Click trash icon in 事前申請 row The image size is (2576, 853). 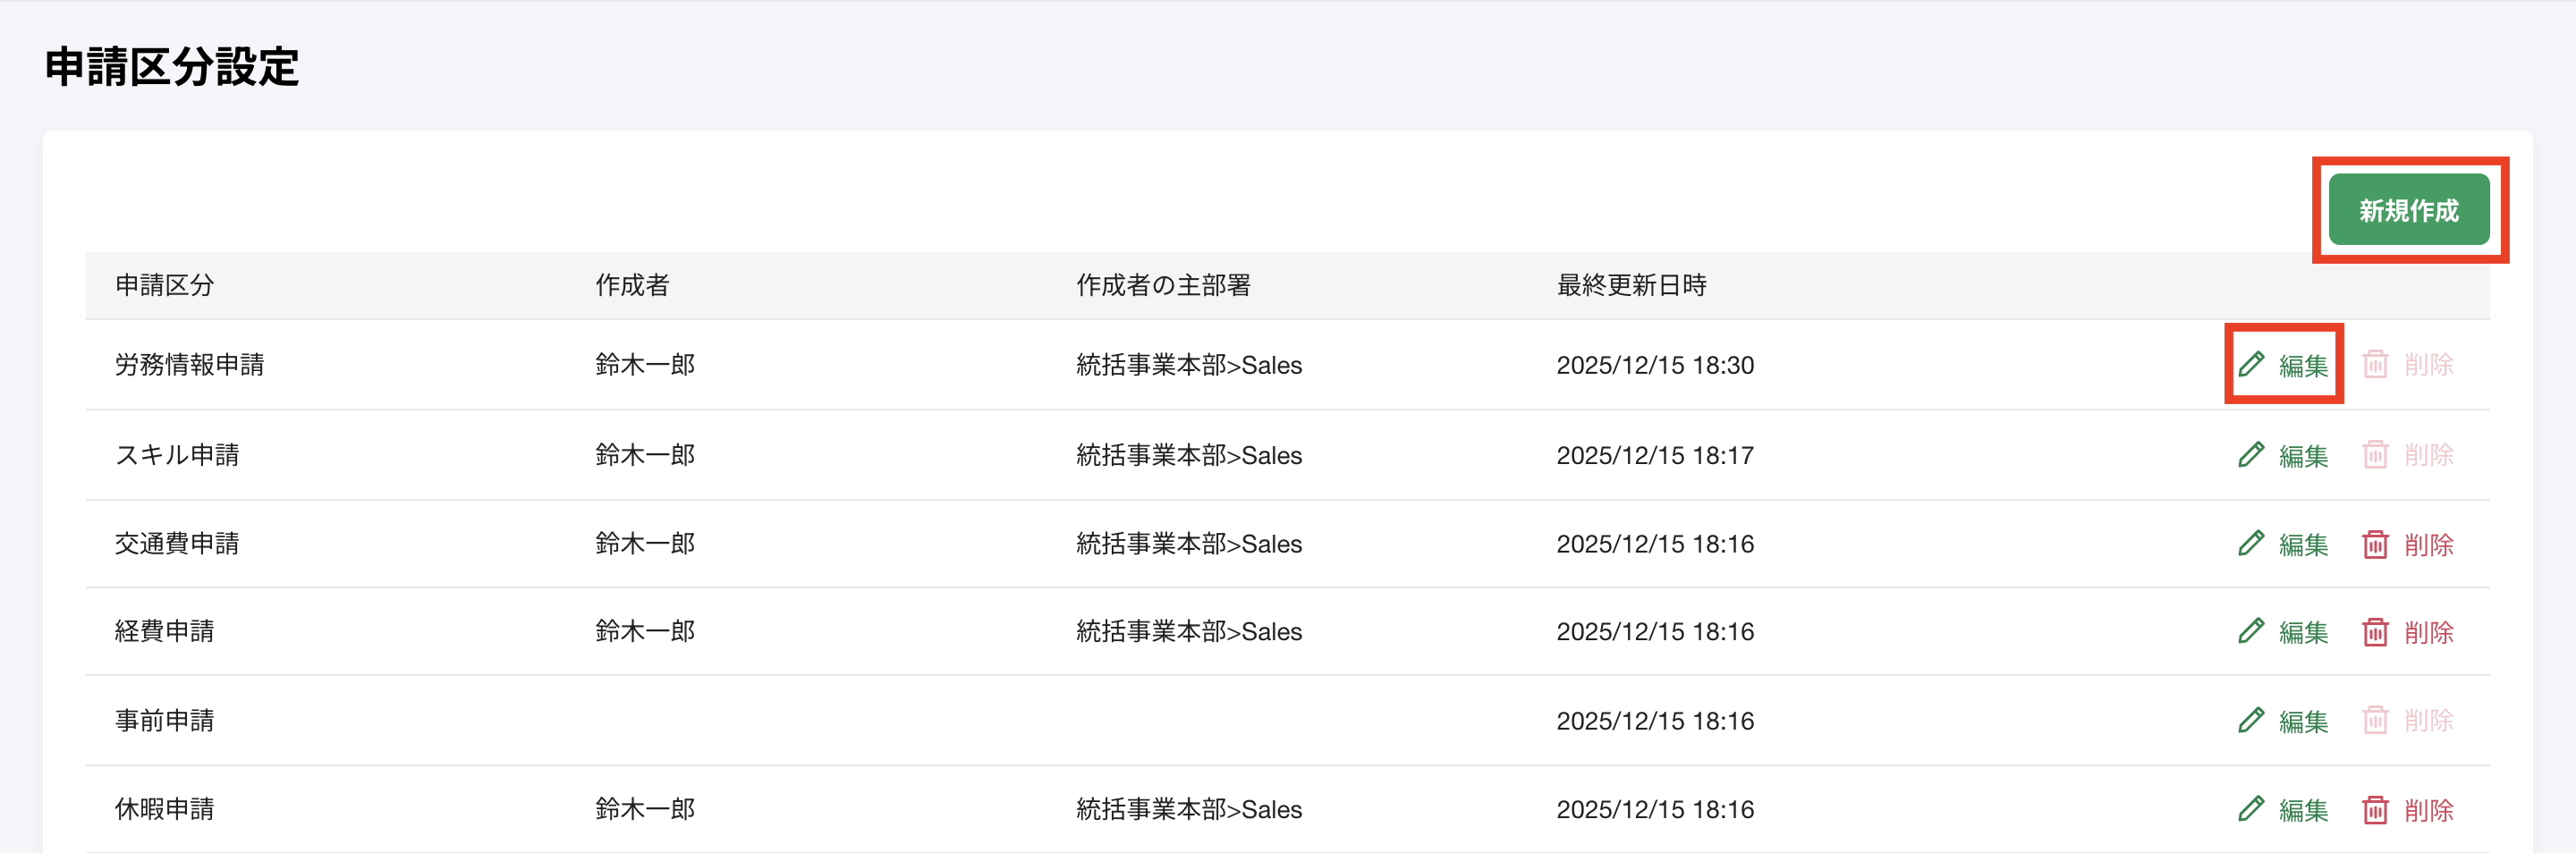pos(2375,721)
